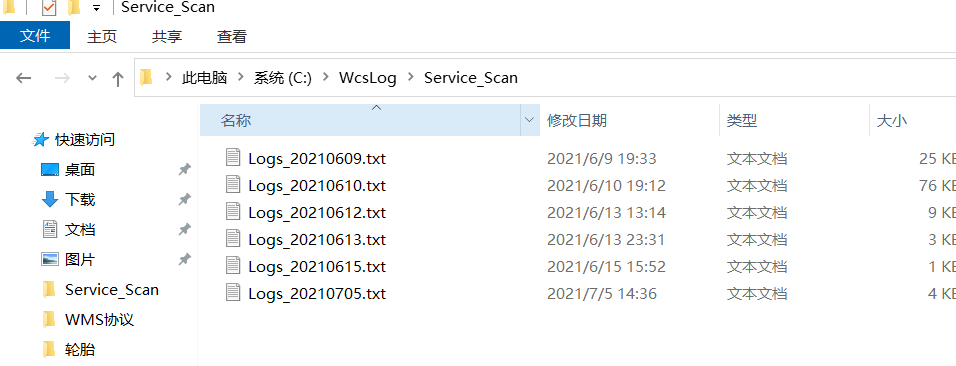Open recent locations dropdown arrow

coord(93,78)
